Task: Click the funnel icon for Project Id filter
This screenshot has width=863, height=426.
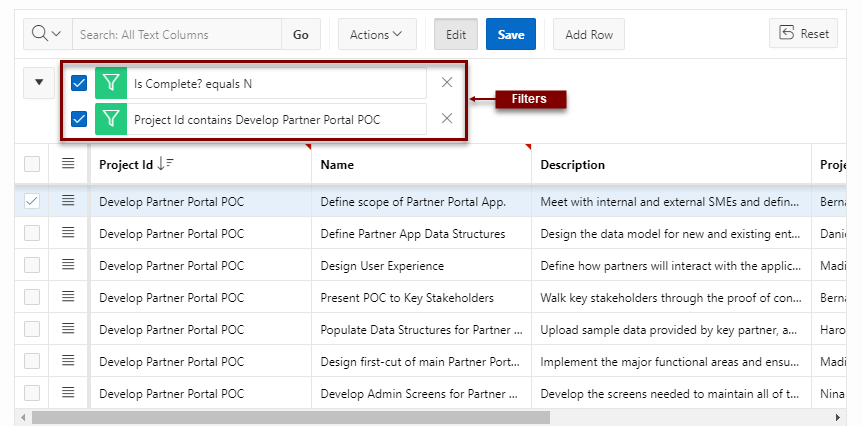Action: point(111,119)
